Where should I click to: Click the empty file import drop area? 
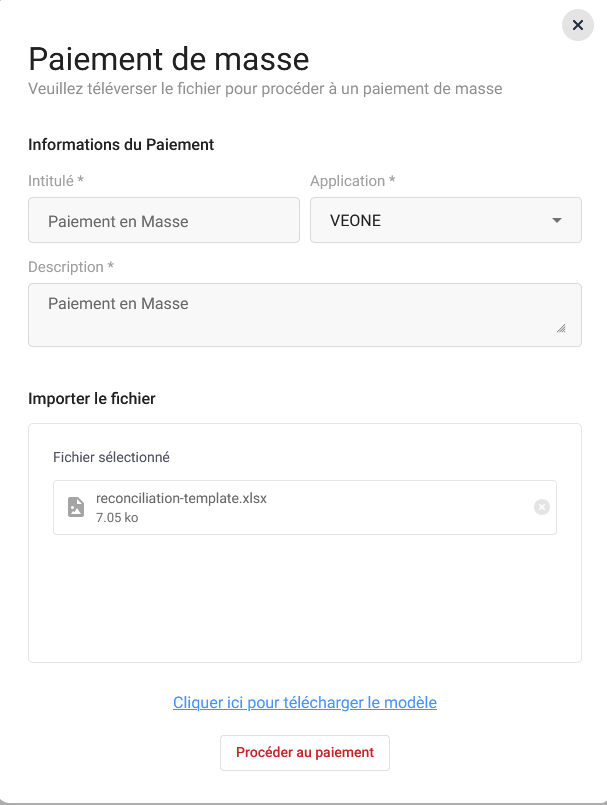click(x=305, y=598)
